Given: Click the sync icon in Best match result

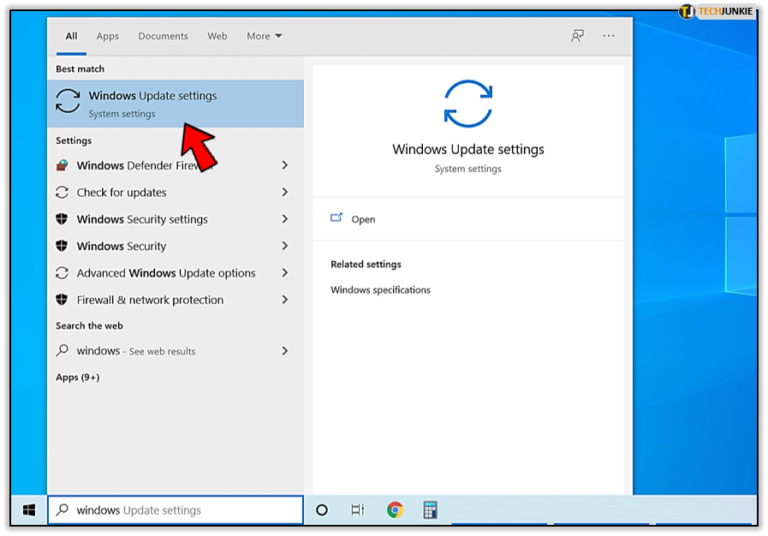Looking at the screenshot, I should (x=68, y=101).
